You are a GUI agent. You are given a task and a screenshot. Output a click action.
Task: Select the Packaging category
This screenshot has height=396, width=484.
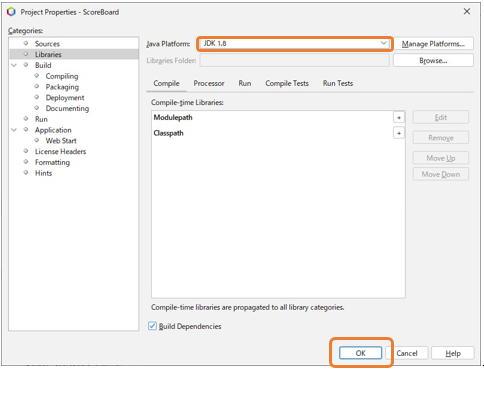click(62, 87)
